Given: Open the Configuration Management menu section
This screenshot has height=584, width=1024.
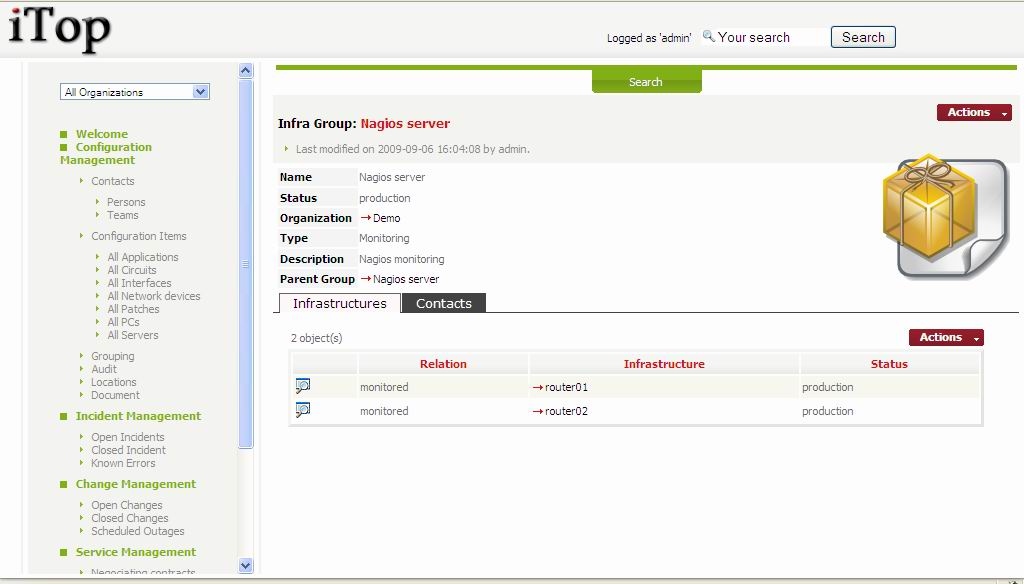Looking at the screenshot, I should click(106, 154).
